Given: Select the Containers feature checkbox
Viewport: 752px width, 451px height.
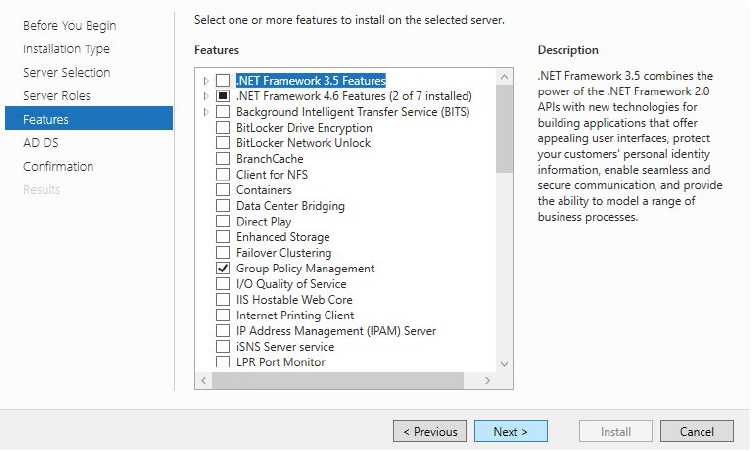Looking at the screenshot, I should 223,190.
